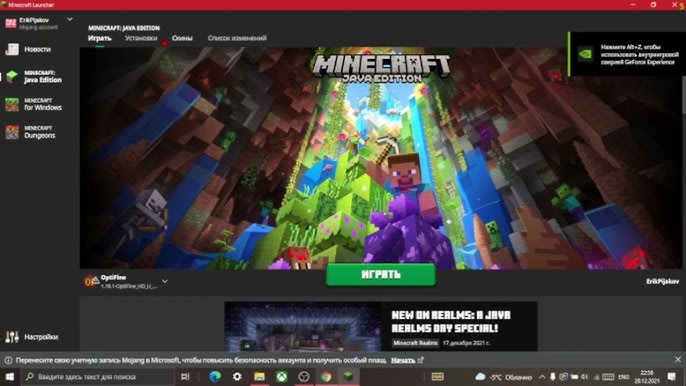Click the ErikPjakov username beside the play button

tap(662, 281)
